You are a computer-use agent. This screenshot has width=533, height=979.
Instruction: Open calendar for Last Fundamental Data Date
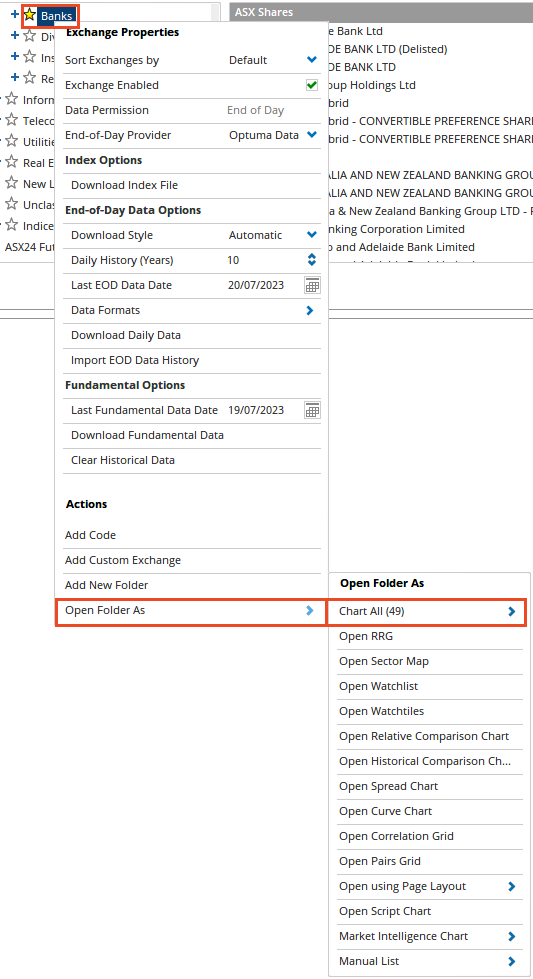click(312, 410)
